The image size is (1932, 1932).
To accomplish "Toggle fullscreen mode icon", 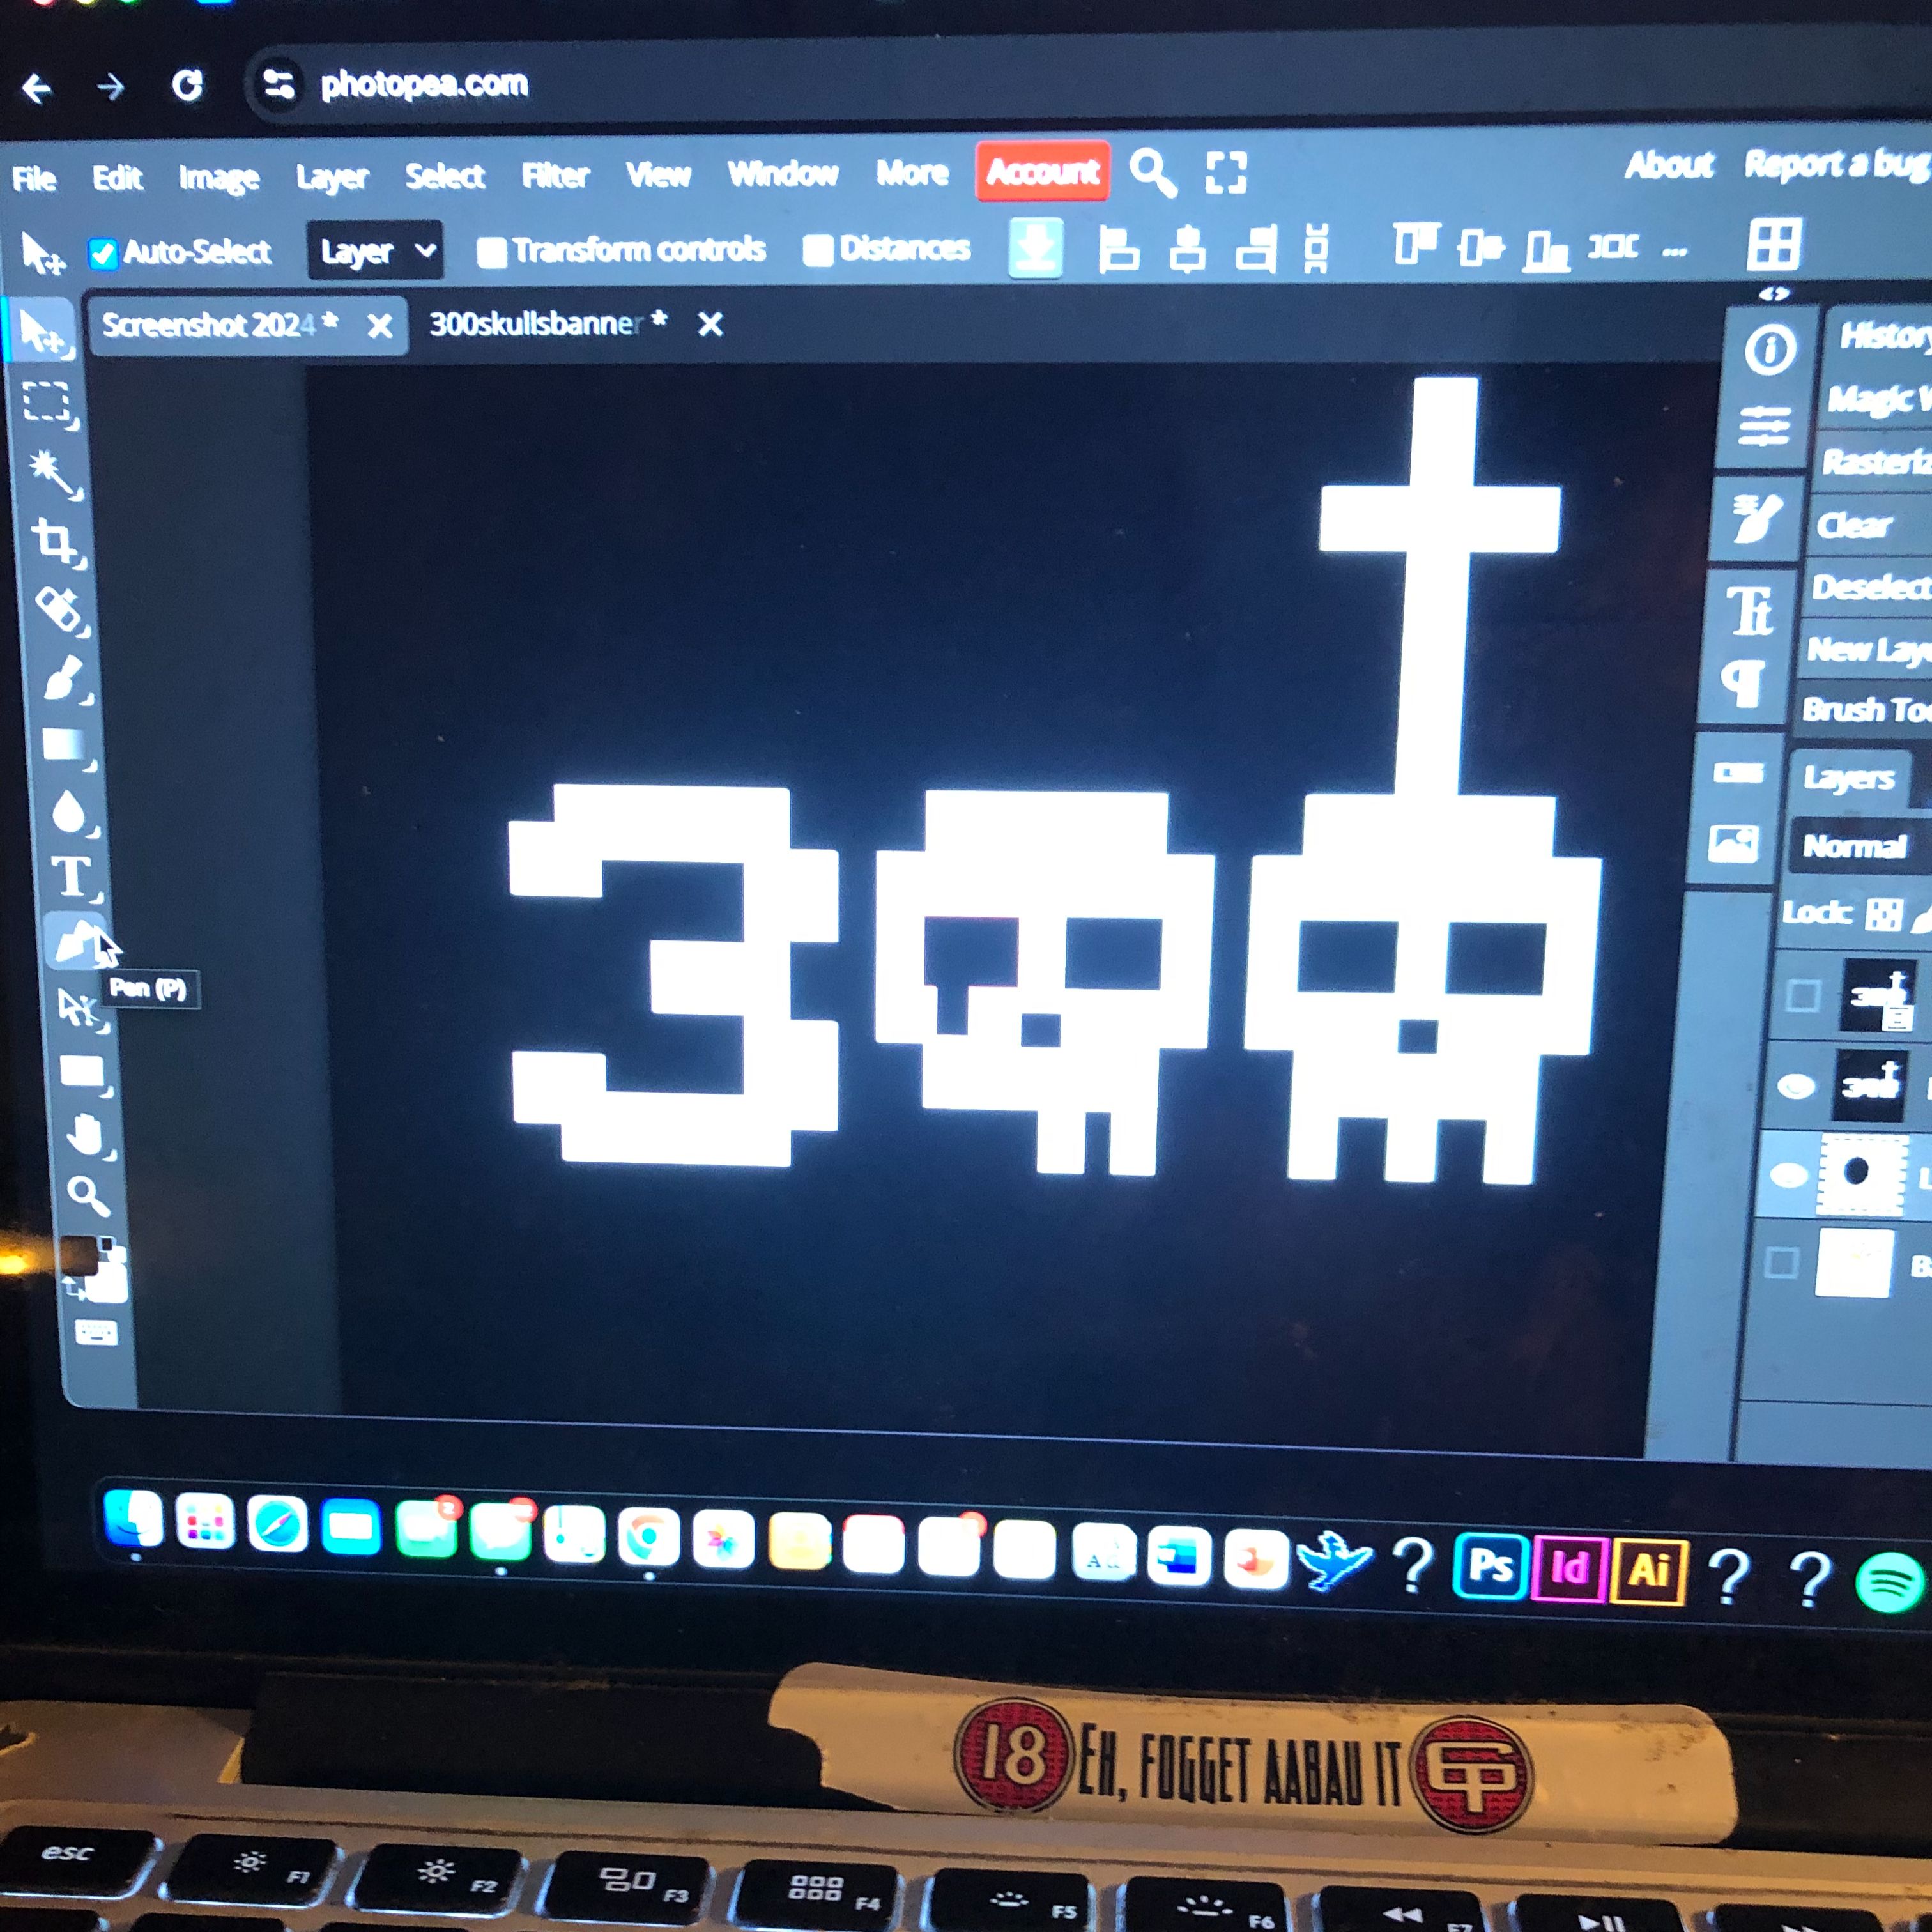I will 1226,172.
